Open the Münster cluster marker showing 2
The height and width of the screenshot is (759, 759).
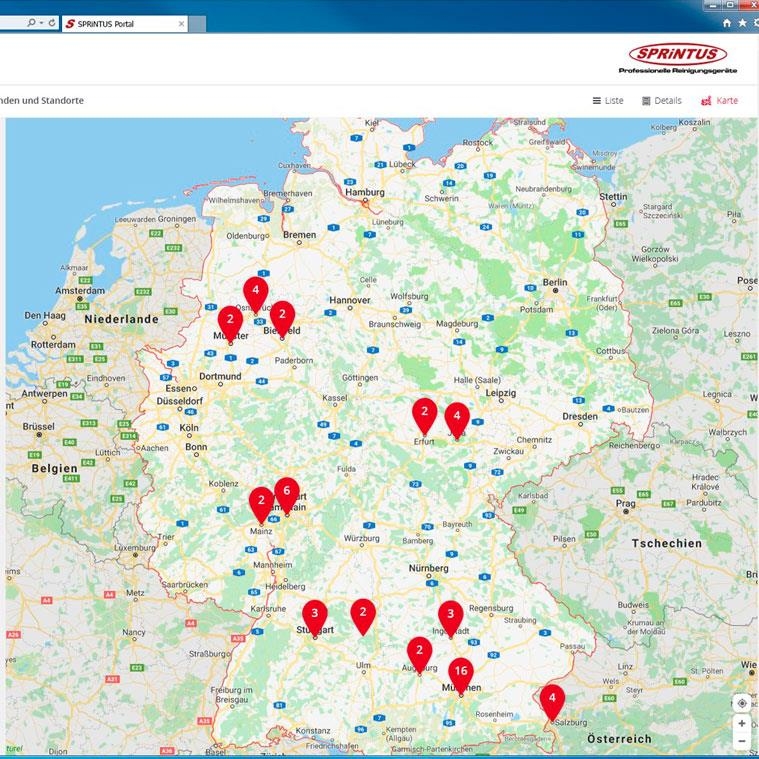tap(230, 321)
